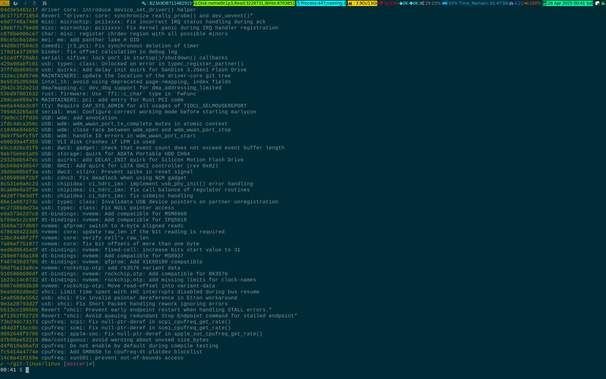
Task: Open the green Disk nvme0n1p3 read/write block
Action: point(244,3)
